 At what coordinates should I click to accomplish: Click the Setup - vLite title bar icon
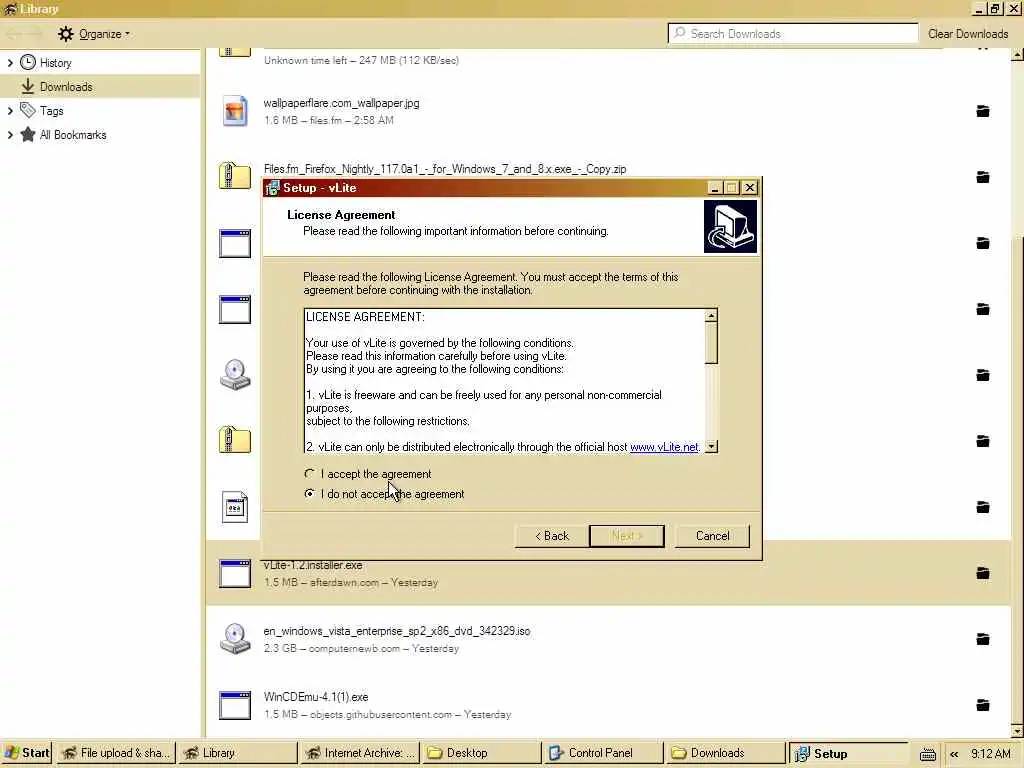272,188
